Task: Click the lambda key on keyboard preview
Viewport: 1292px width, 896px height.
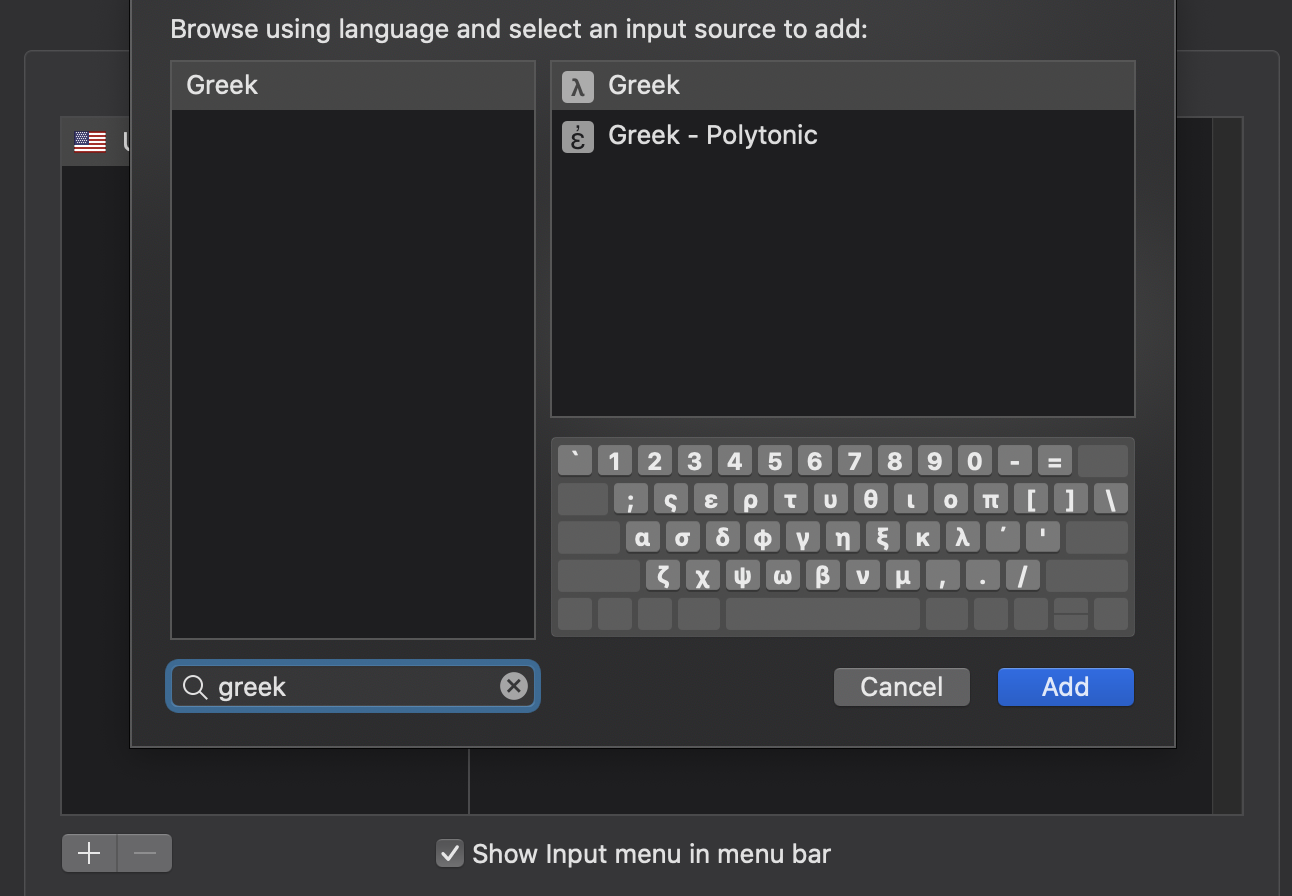Action: point(963,537)
